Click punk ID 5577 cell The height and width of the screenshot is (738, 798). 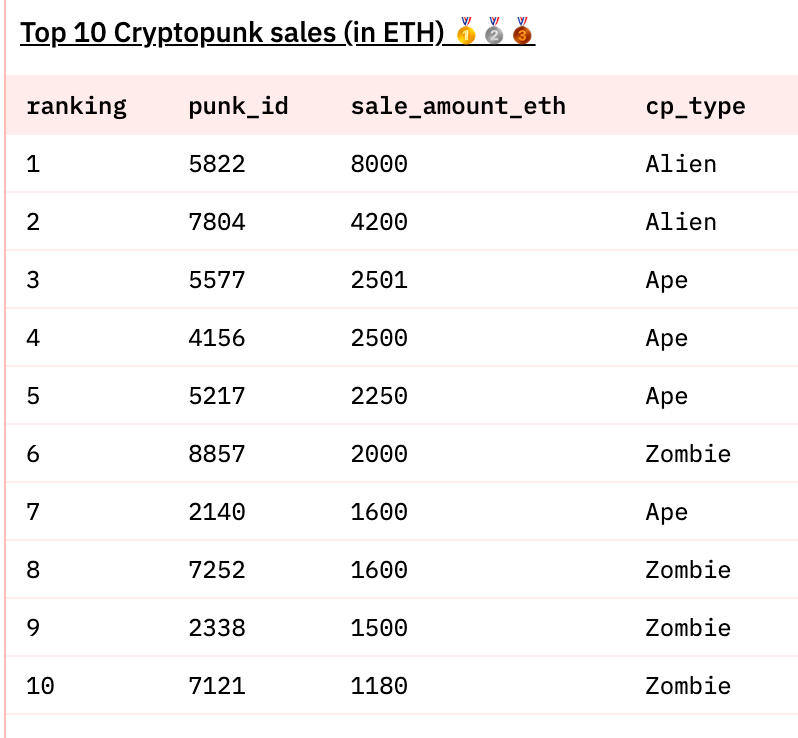pos(216,280)
